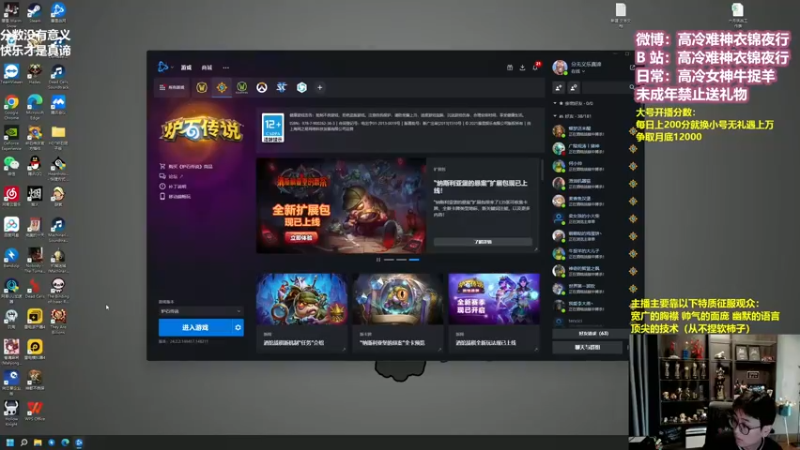Screen dimensions: 800x450
Task: Switch to the 游戏 (Games) tab
Action: [186, 67]
